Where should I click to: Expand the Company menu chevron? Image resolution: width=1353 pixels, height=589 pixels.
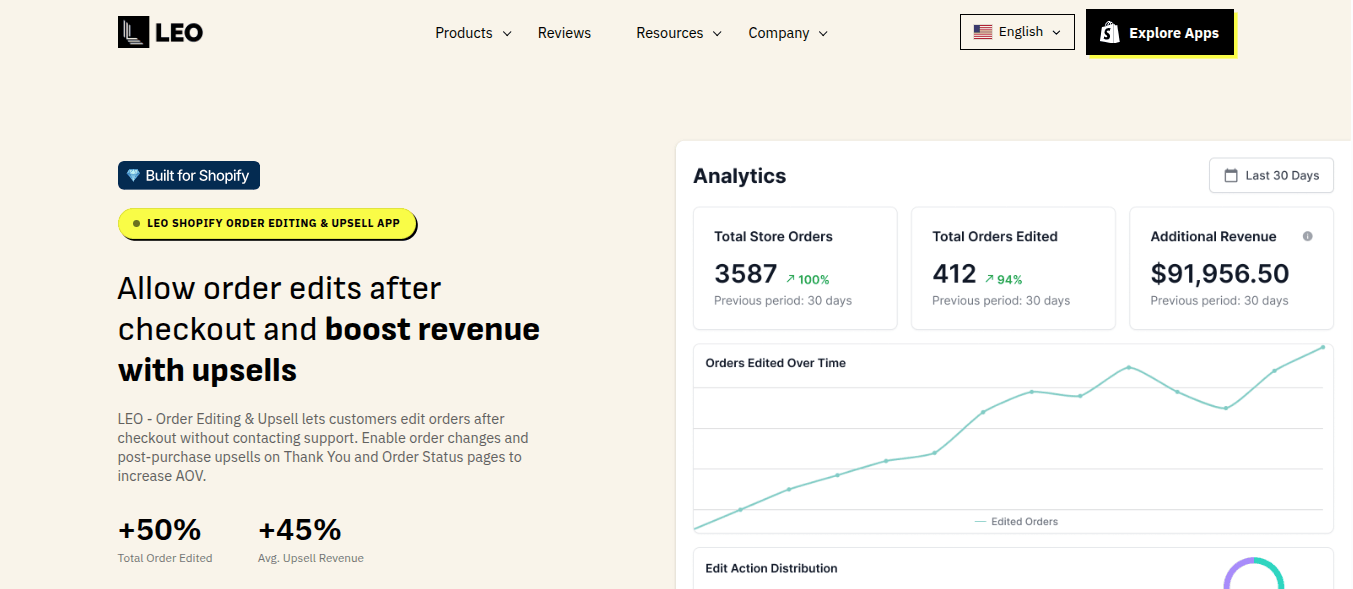pyautogui.click(x=823, y=34)
